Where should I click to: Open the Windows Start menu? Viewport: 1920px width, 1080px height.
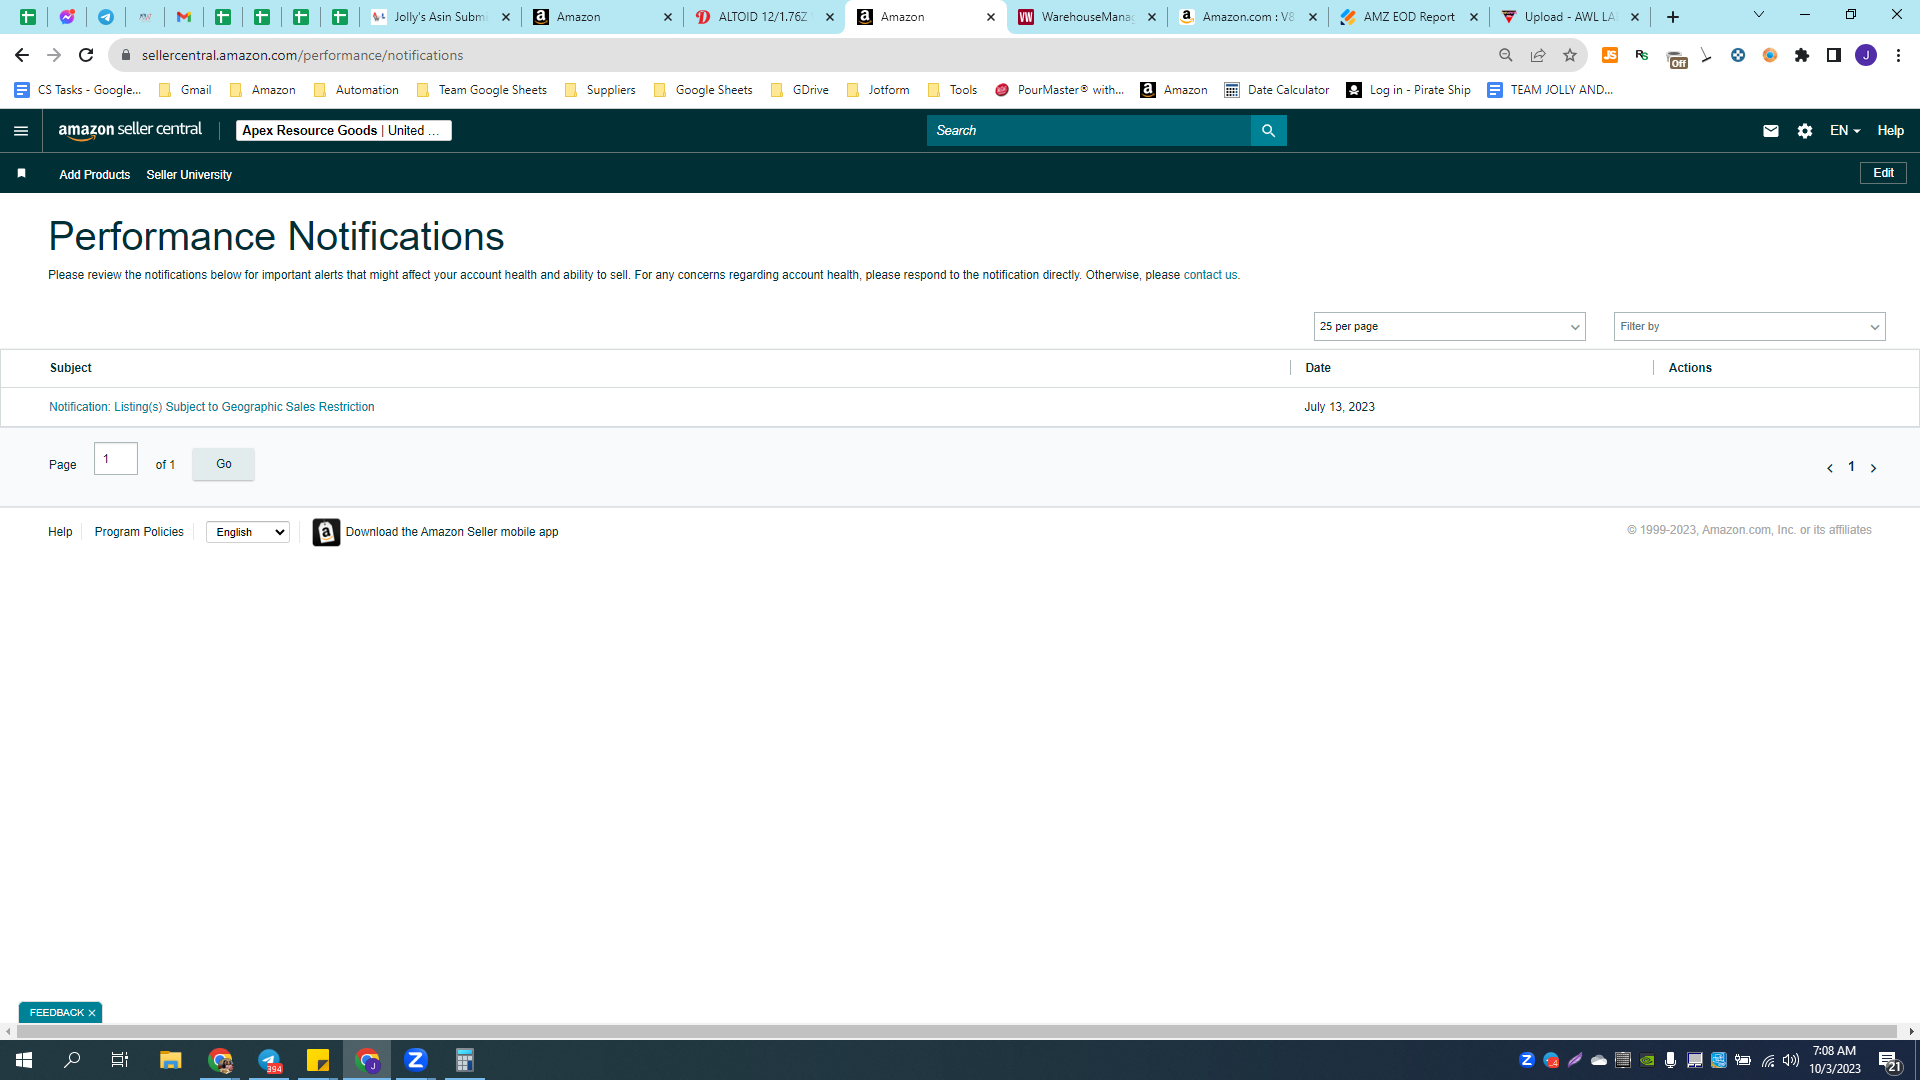point(24,1060)
